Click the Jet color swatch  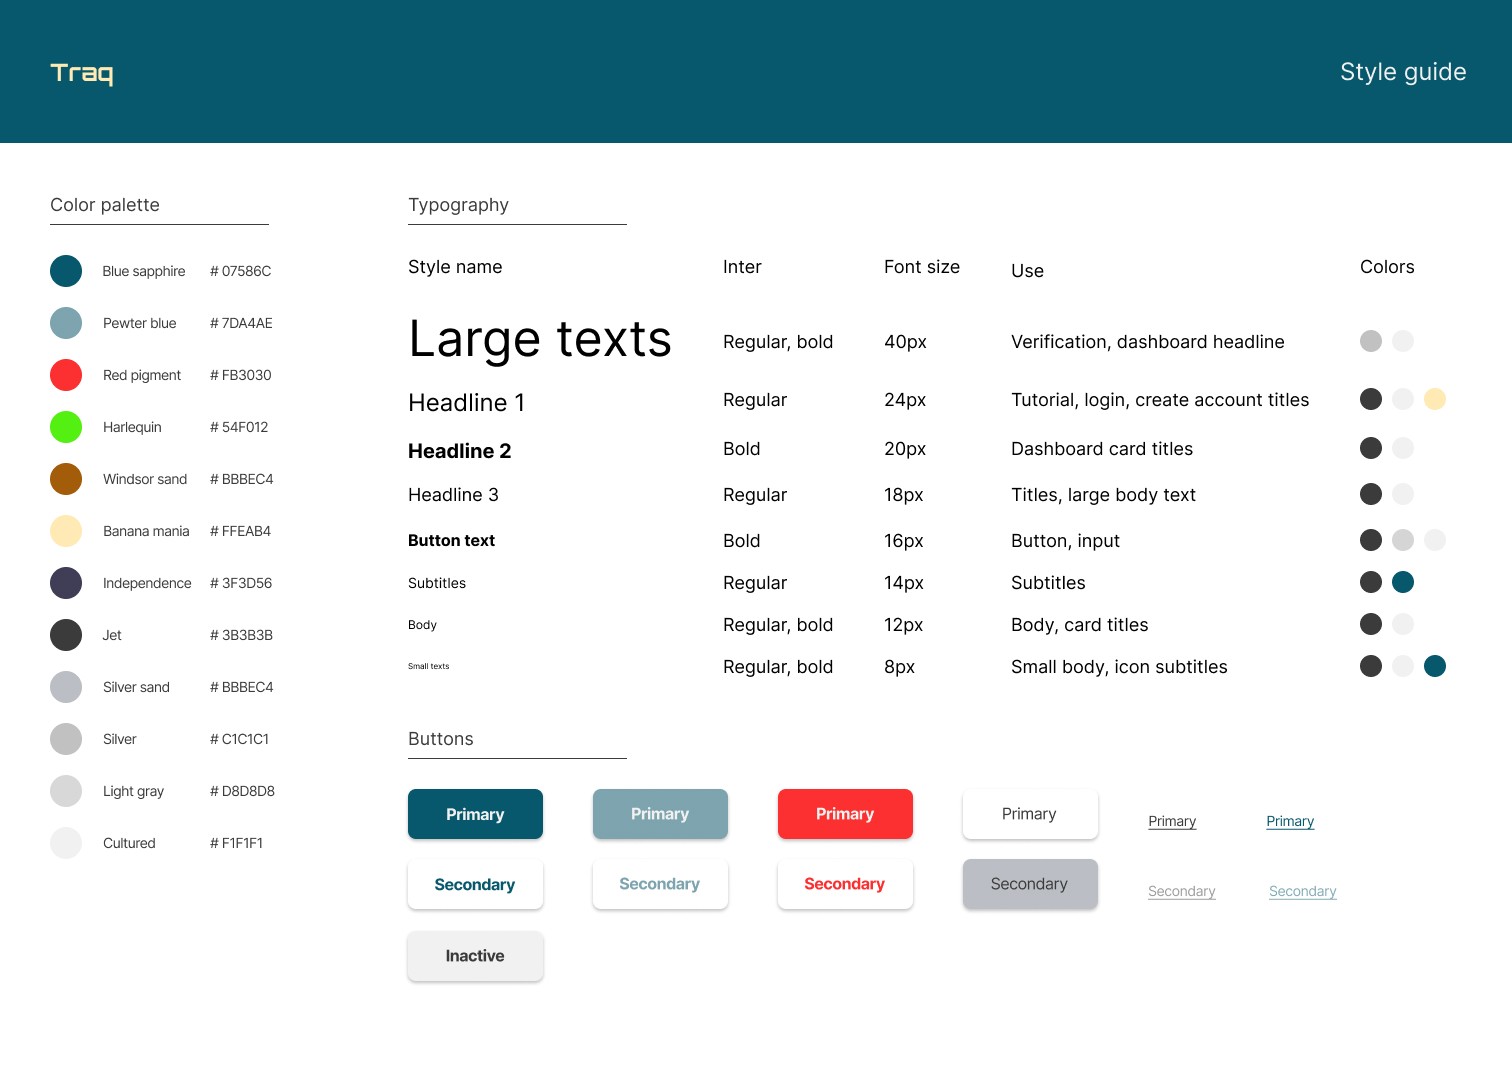[66, 635]
